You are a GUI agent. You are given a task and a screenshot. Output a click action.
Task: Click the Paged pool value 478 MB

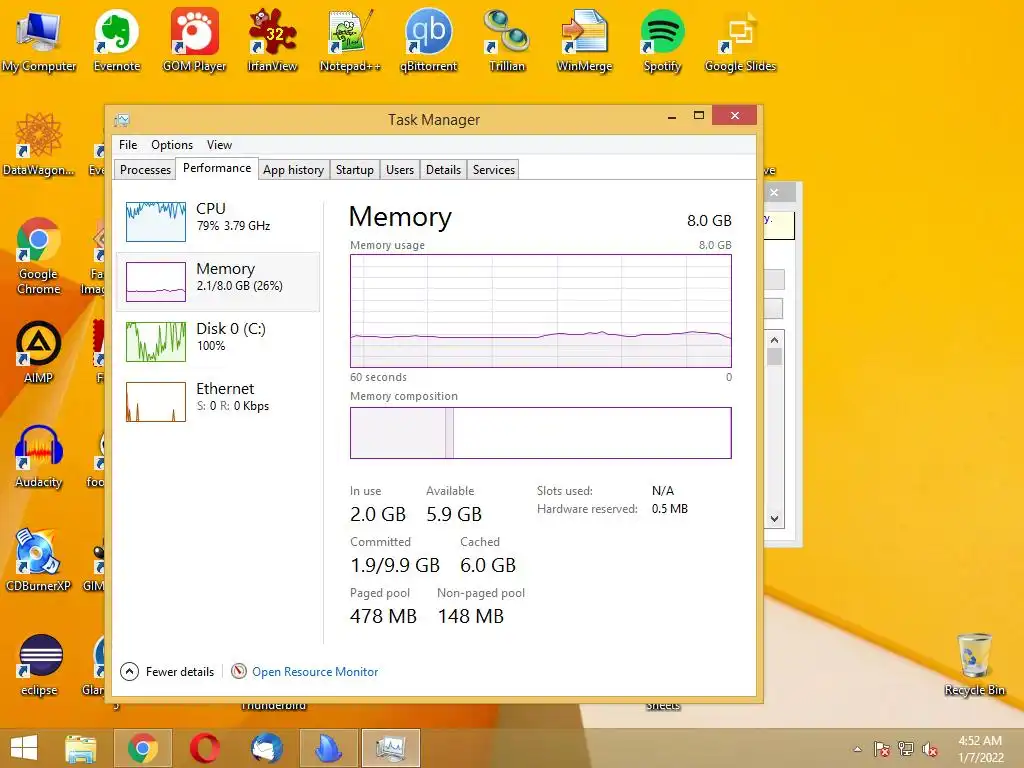[383, 616]
